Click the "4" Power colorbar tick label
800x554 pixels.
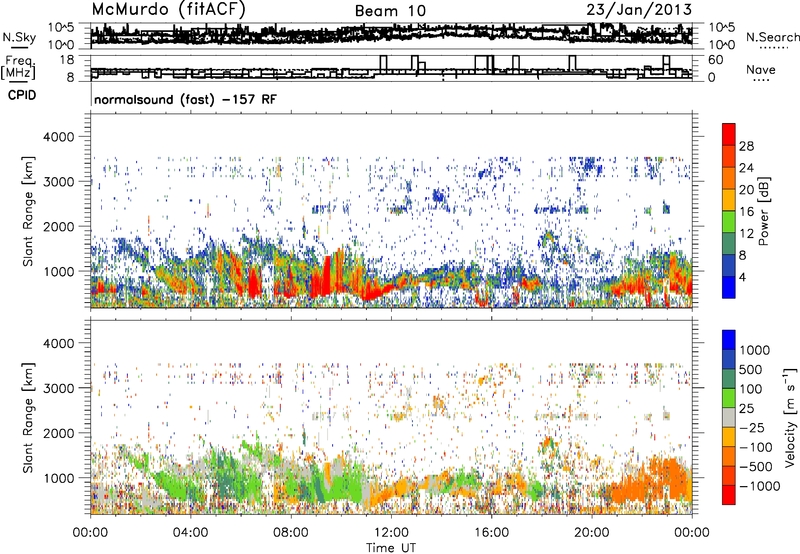click(x=743, y=278)
